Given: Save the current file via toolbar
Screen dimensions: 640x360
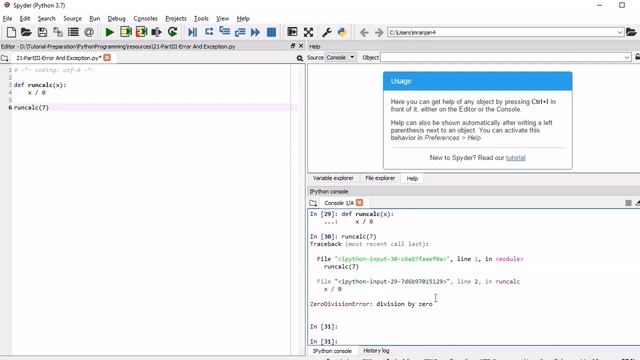Looking at the screenshot, I should [42, 32].
